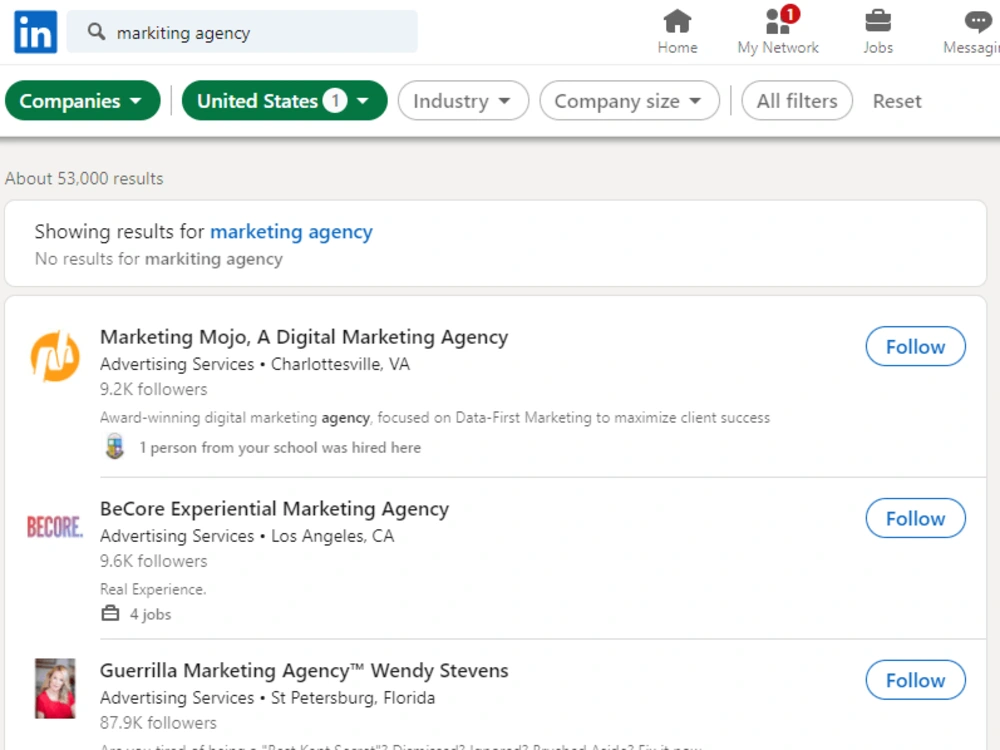Search instead for markiting agency
Screen dimensions: 1000x750
tap(214, 259)
